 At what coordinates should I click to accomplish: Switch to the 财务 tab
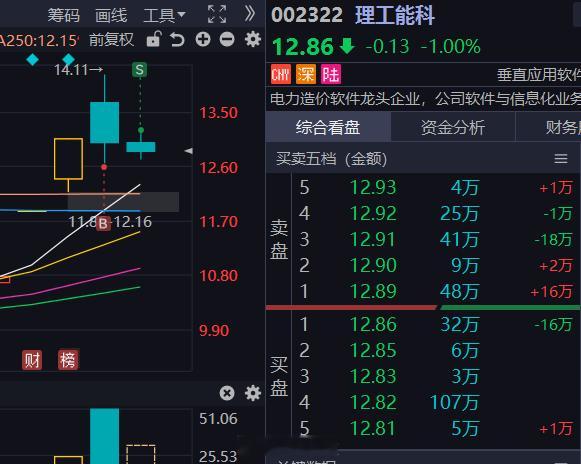[x=548, y=127]
